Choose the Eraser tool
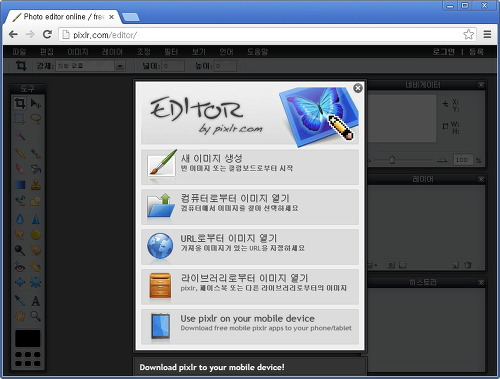The height and width of the screenshot is (379, 500). click(x=20, y=169)
